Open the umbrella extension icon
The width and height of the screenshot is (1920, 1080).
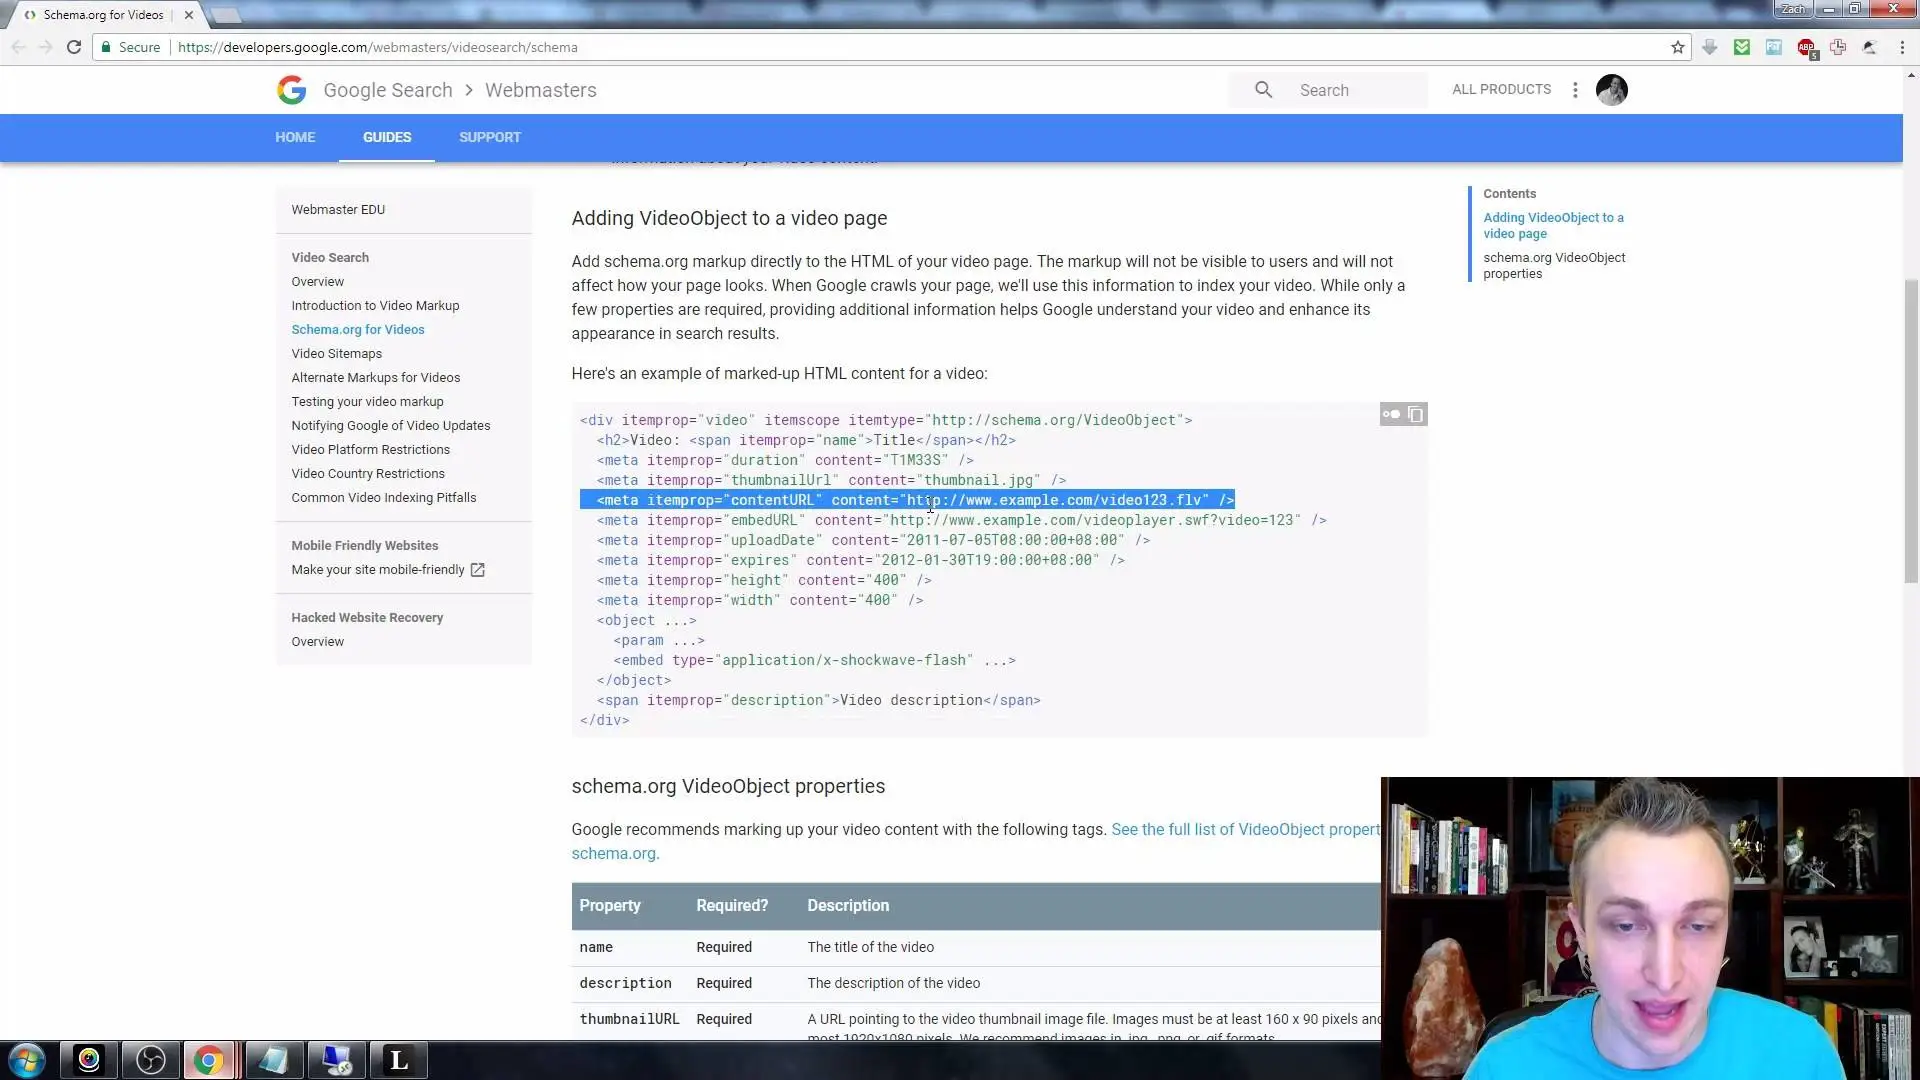[x=1870, y=47]
